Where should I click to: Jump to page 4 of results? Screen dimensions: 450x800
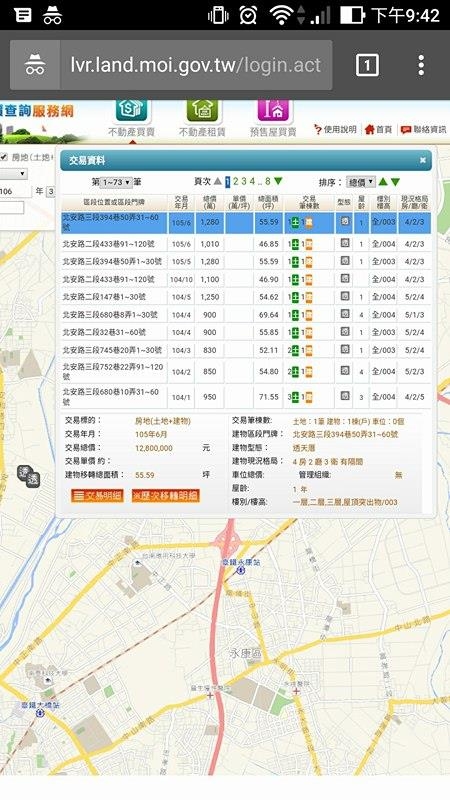pos(252,181)
